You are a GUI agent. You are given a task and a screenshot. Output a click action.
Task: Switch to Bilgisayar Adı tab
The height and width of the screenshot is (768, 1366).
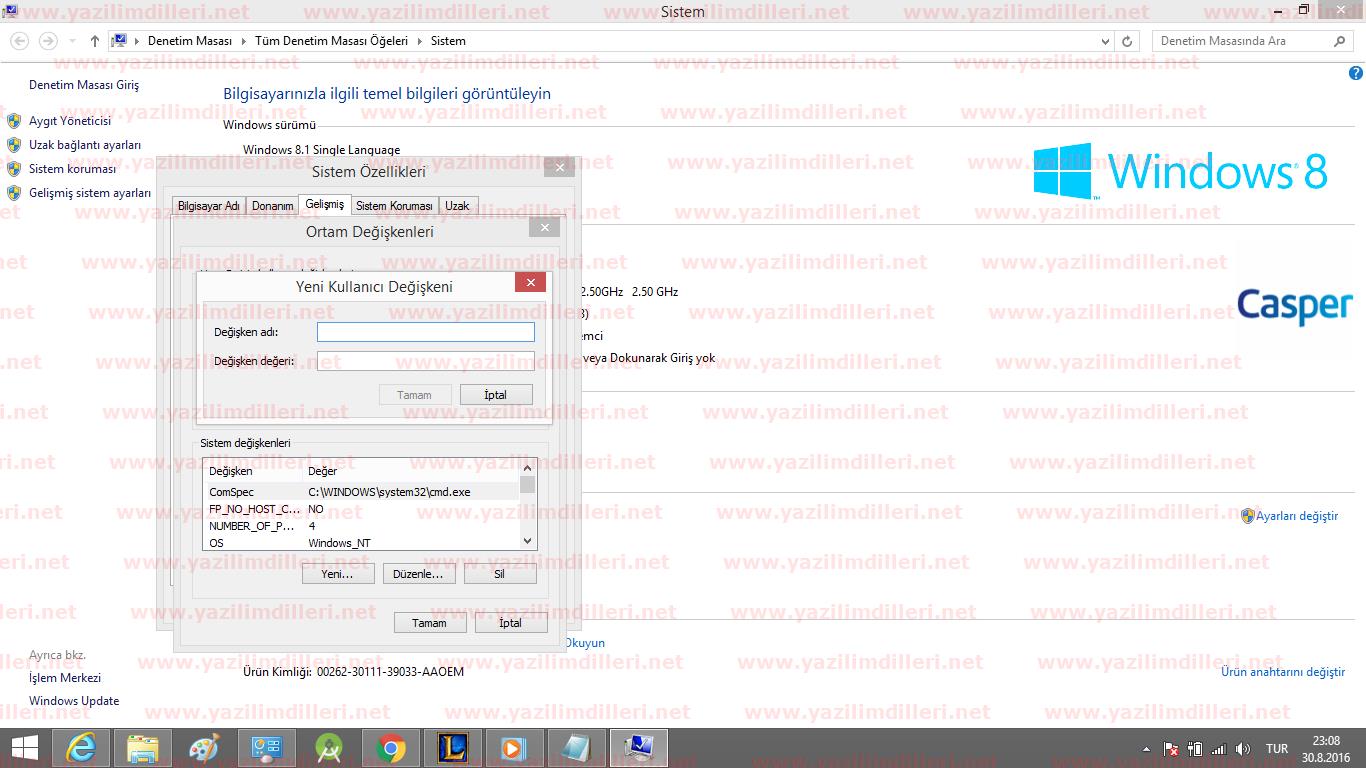(208, 206)
